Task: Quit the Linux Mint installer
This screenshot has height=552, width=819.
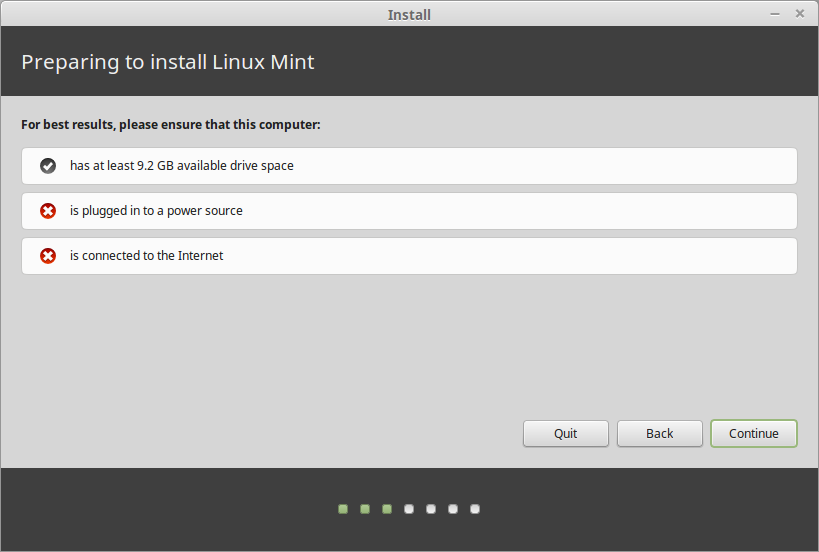Action: pos(566,433)
